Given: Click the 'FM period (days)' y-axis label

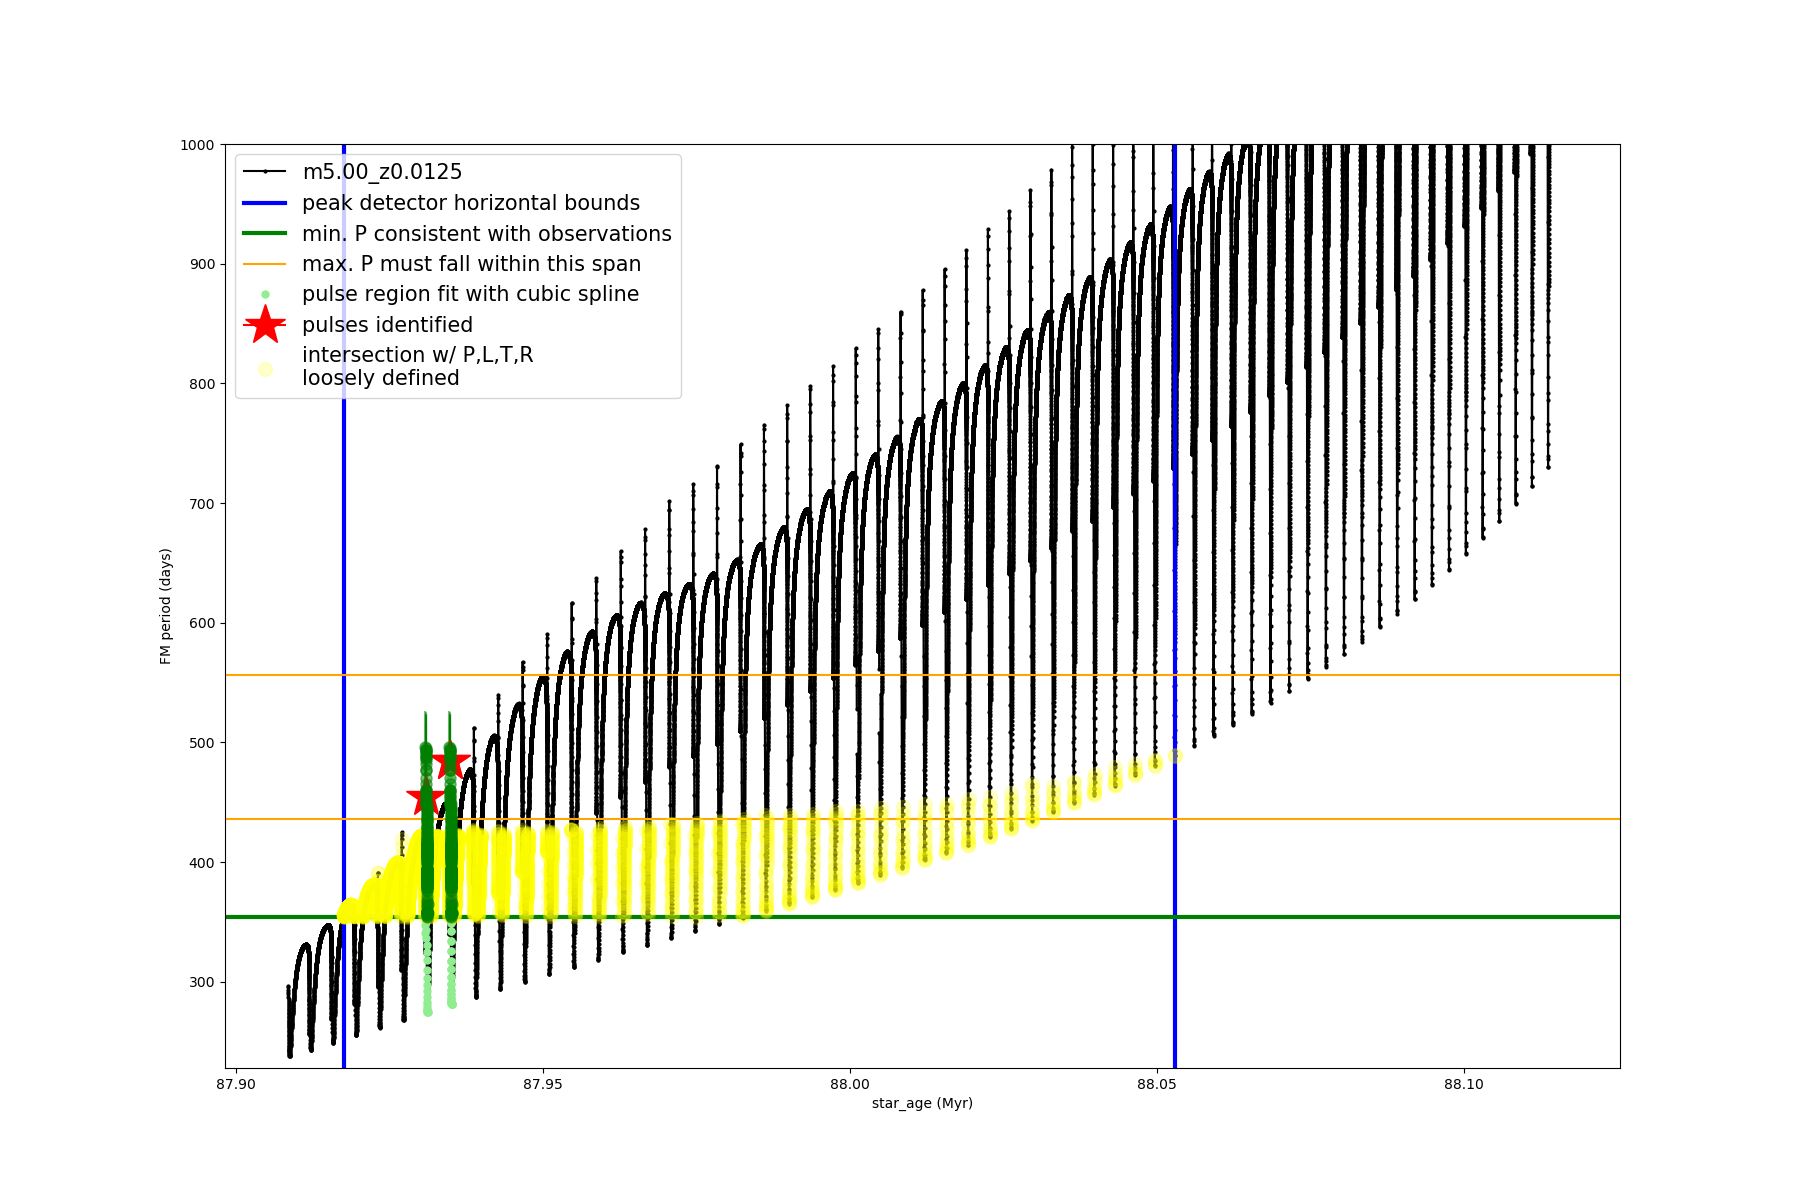Looking at the screenshot, I should [x=166, y=606].
